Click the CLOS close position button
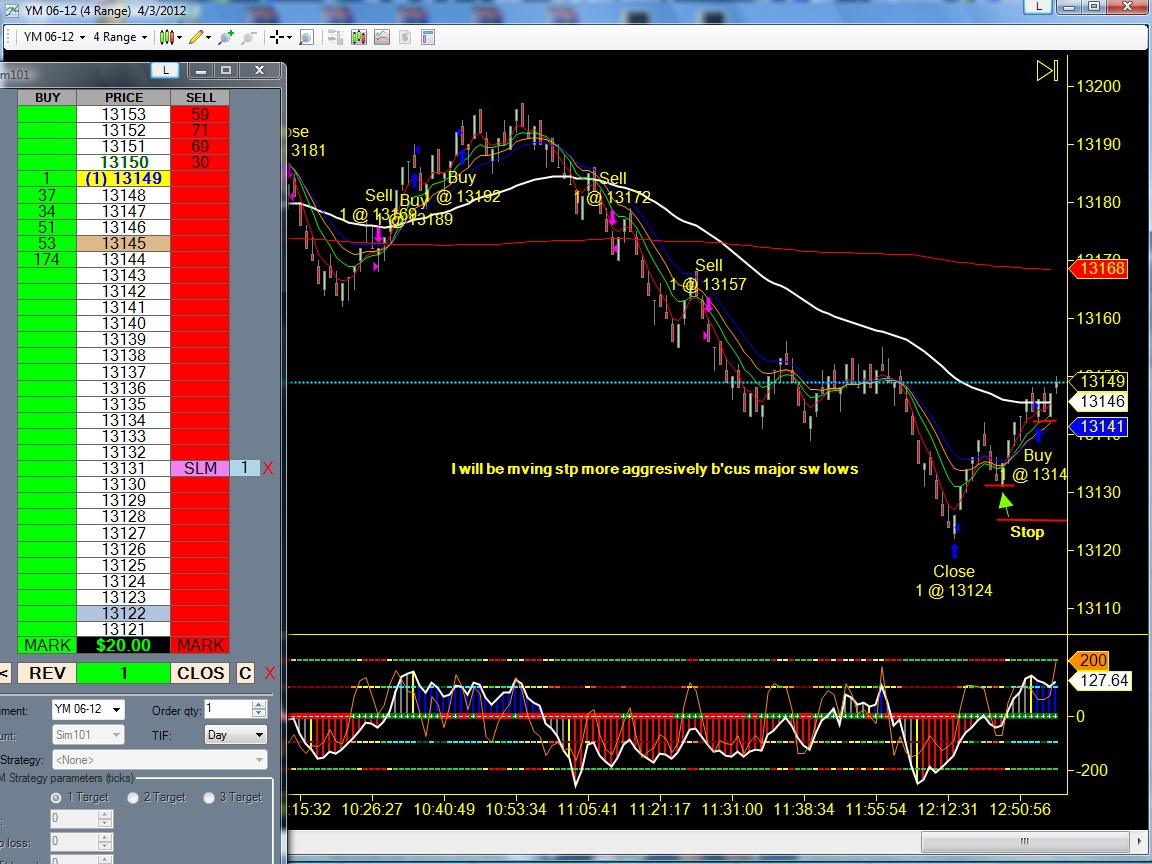 click(201, 673)
